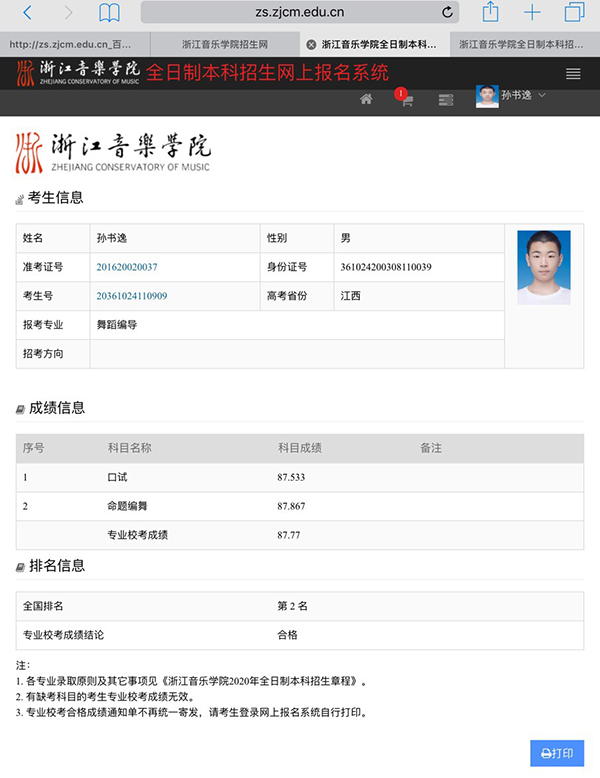Screen dimensions: 600x778
Task: Switch to the 浙江音乐学院招生网 tab
Action: pos(224,45)
